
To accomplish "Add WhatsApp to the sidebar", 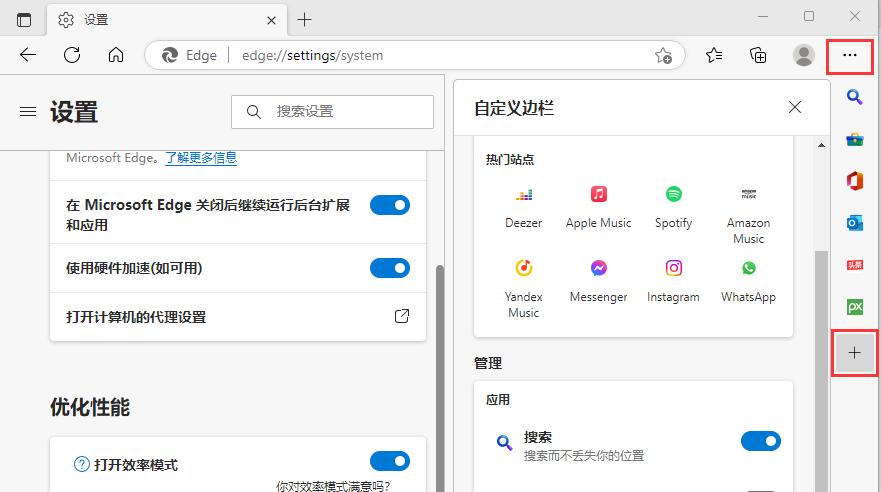I will coord(748,281).
